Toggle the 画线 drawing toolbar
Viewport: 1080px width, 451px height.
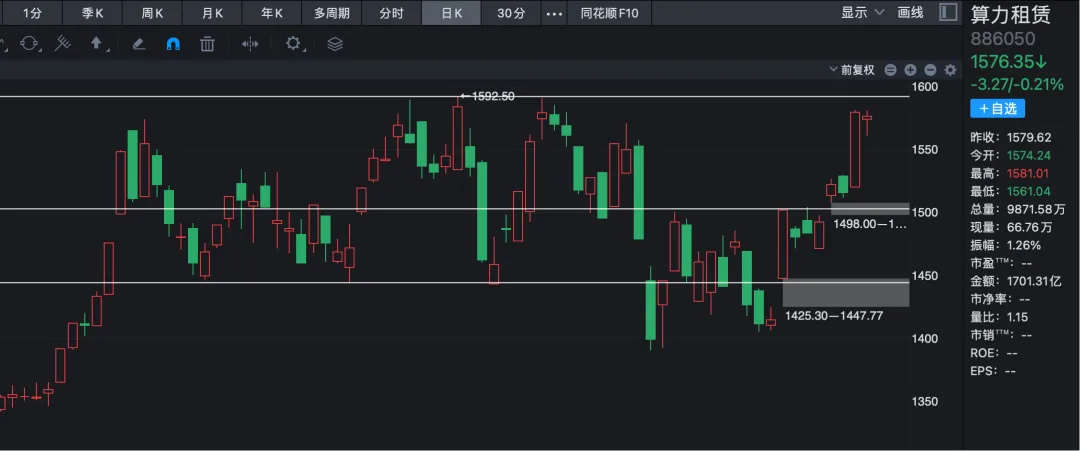click(910, 13)
